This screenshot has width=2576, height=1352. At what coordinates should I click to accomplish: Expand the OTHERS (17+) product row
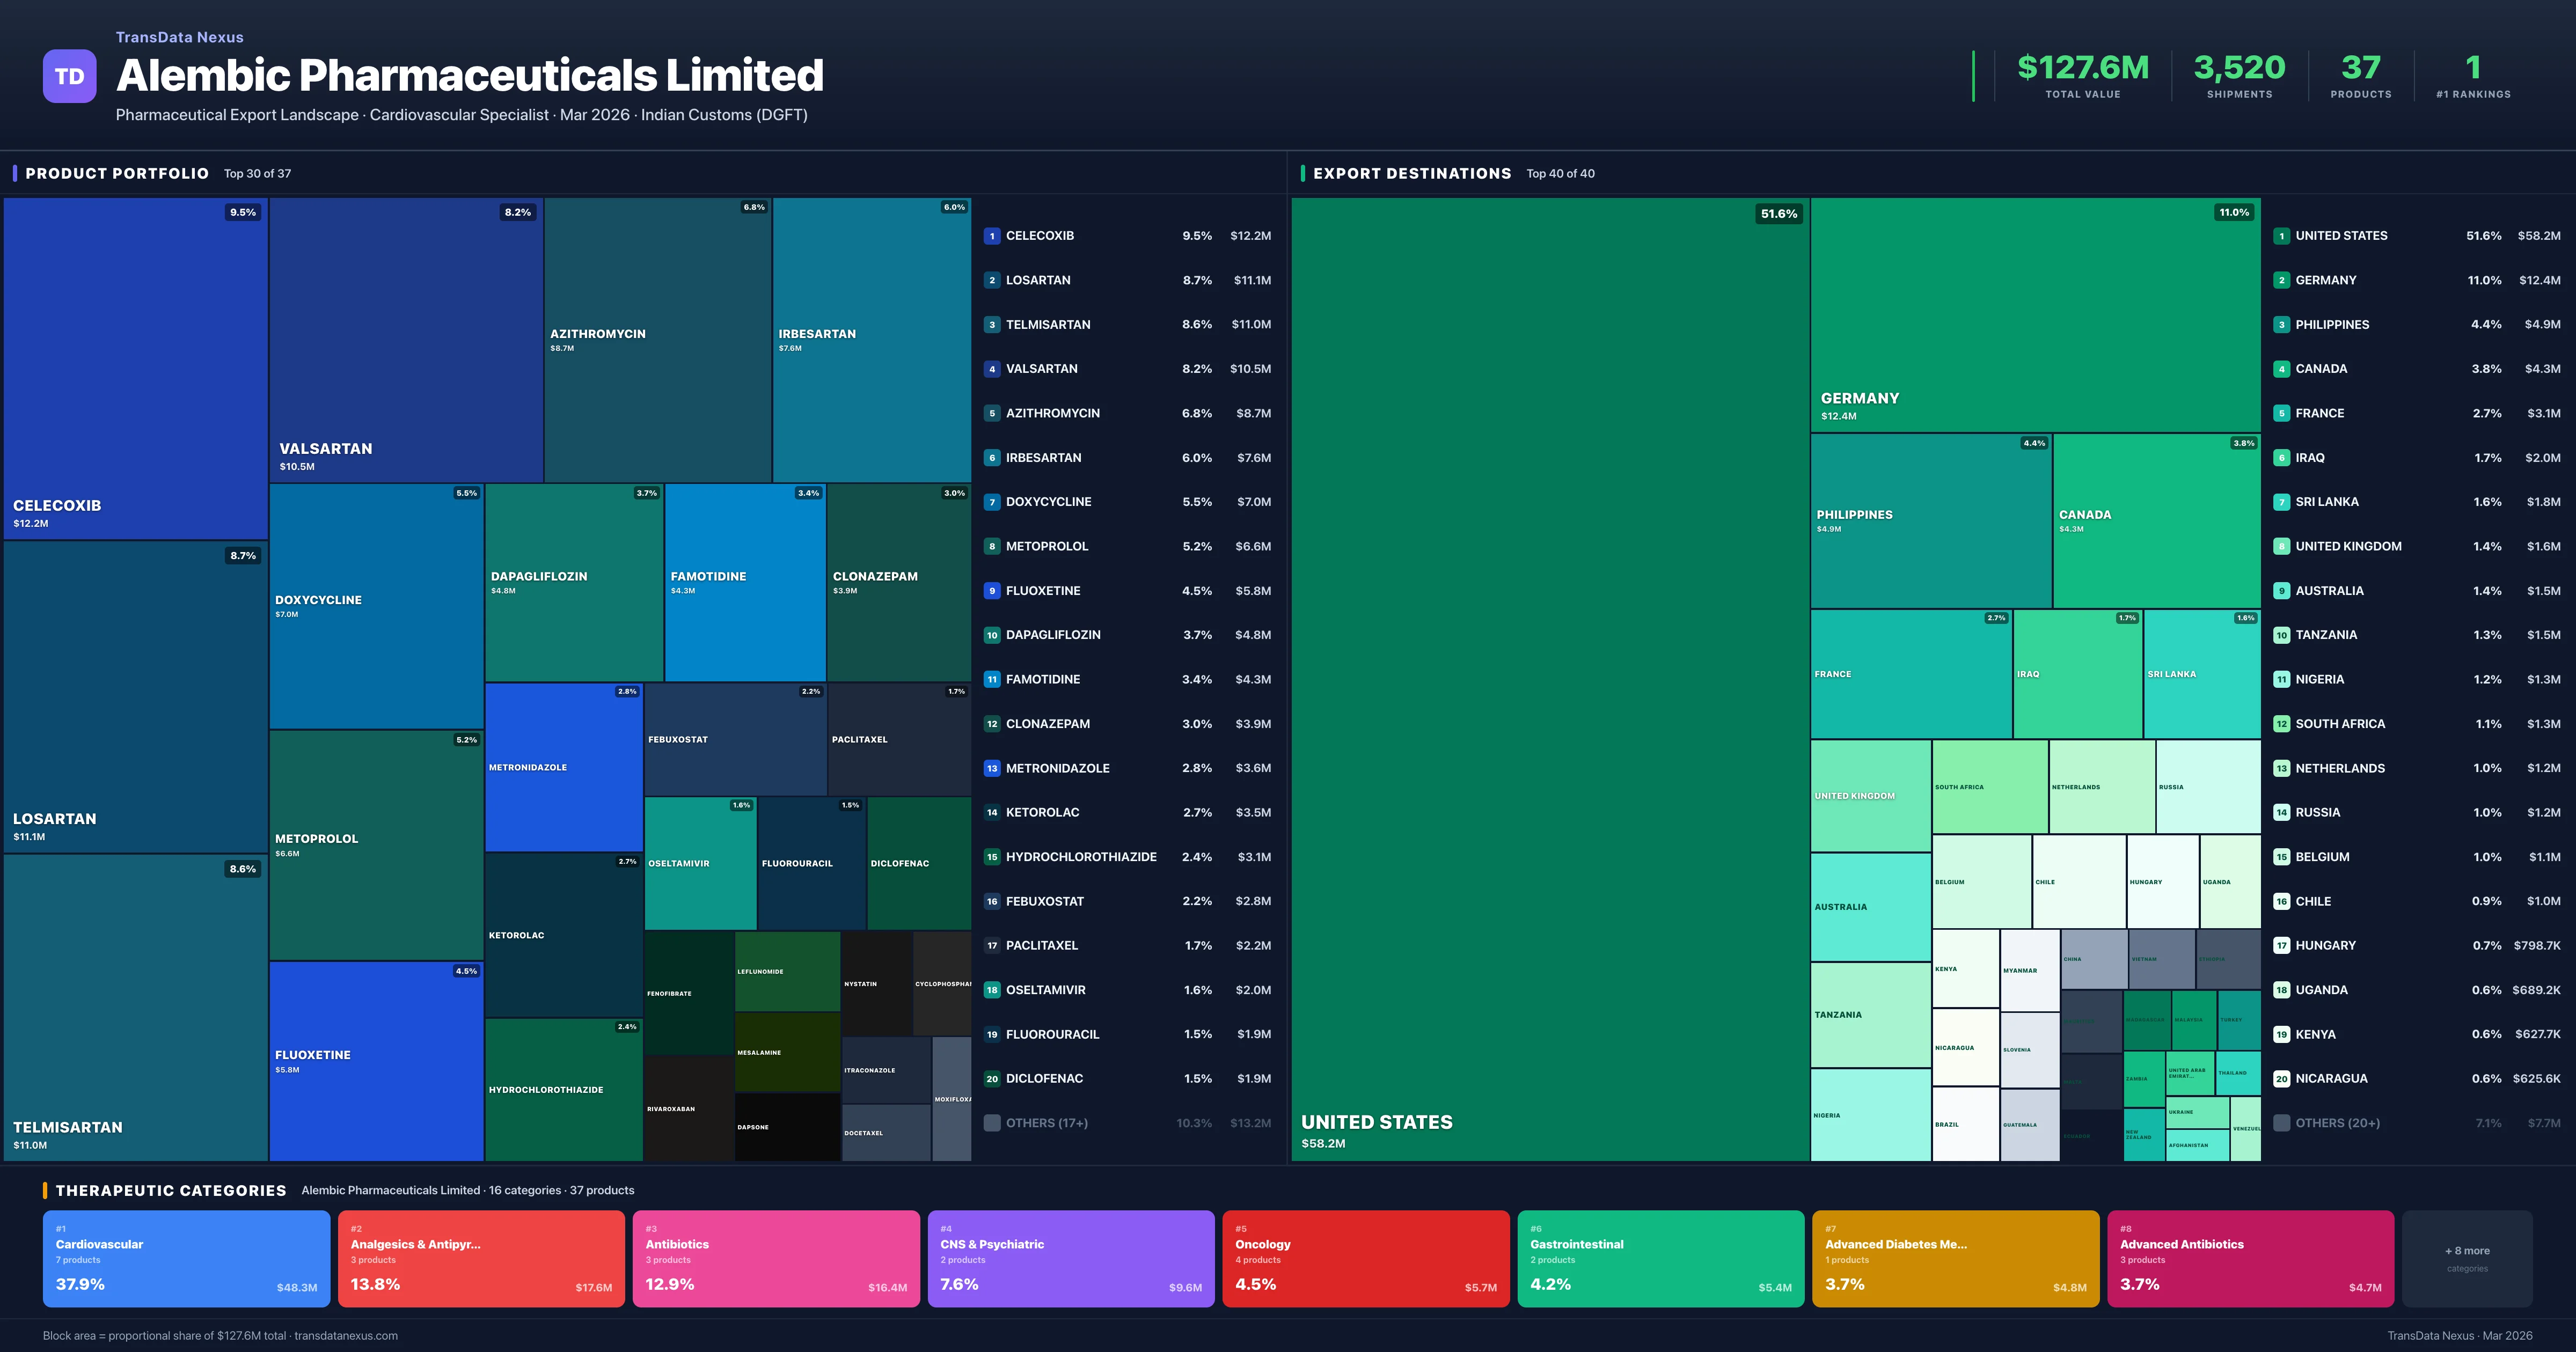[x=1045, y=1122]
